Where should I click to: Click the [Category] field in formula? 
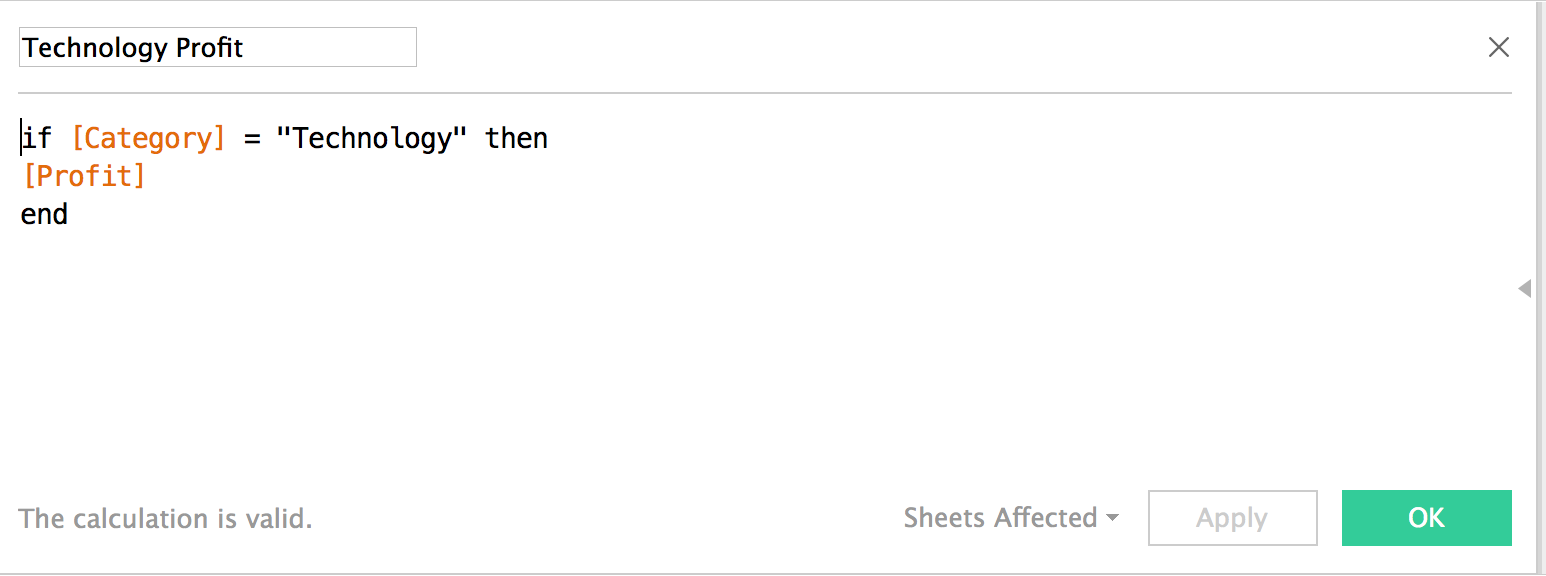tap(149, 138)
